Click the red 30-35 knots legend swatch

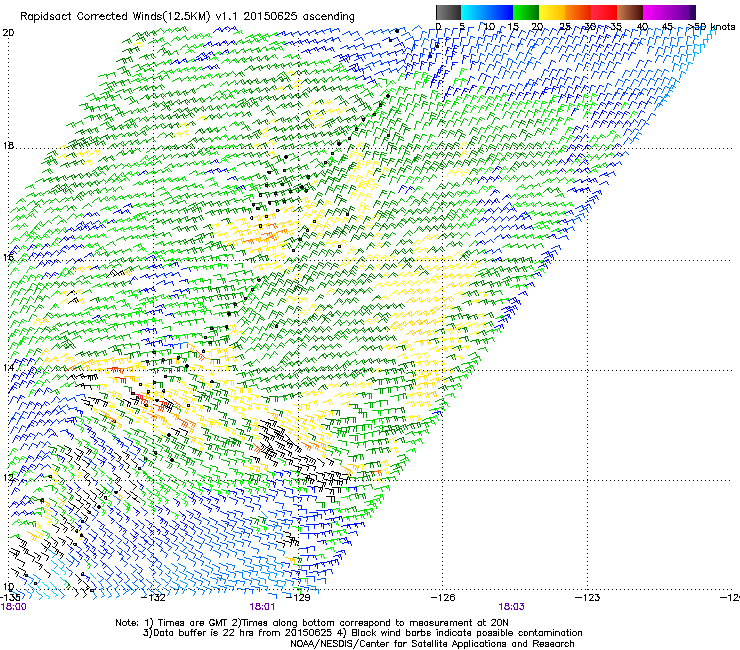point(604,12)
